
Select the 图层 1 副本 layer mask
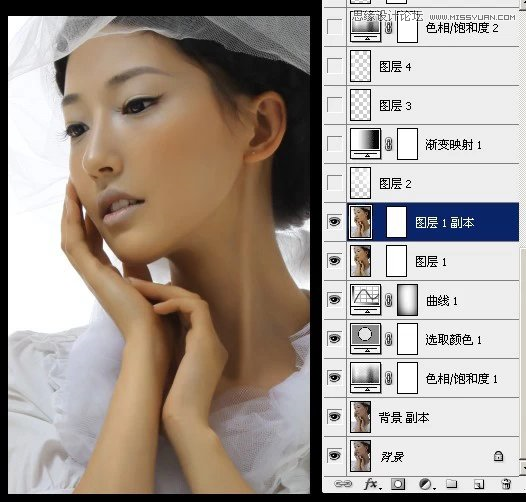point(397,222)
